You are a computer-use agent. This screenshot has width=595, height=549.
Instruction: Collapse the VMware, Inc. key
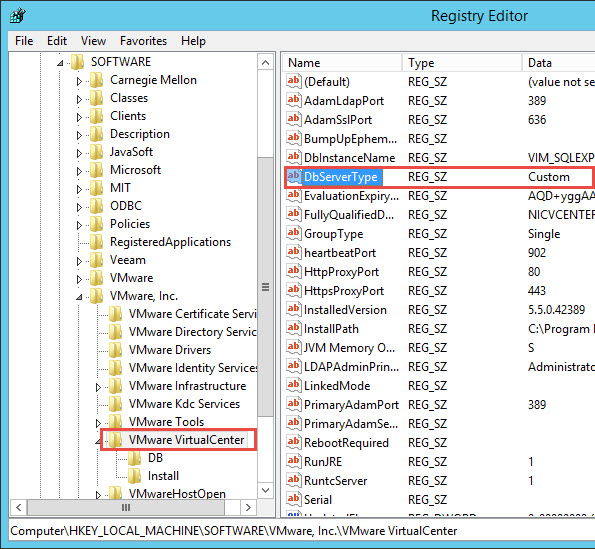tap(79, 297)
